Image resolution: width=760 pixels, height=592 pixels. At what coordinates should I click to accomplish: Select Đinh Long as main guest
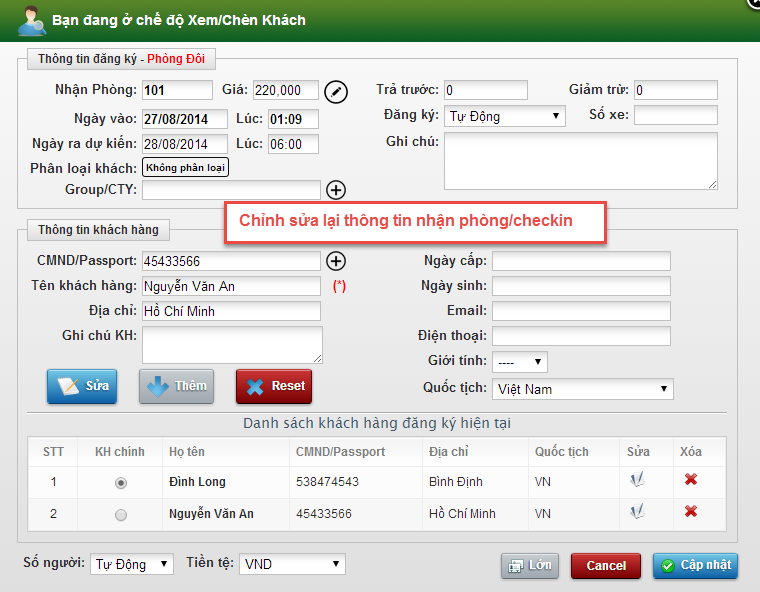pos(121,483)
